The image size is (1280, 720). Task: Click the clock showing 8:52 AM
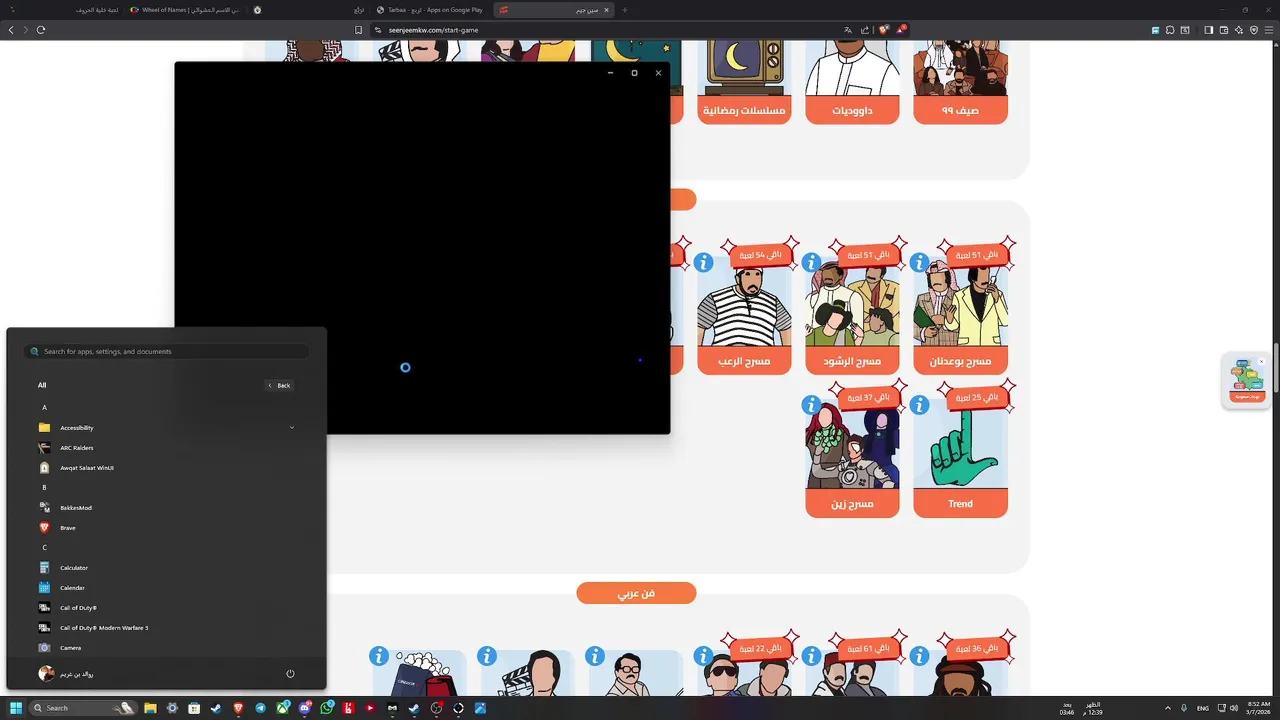1258,708
